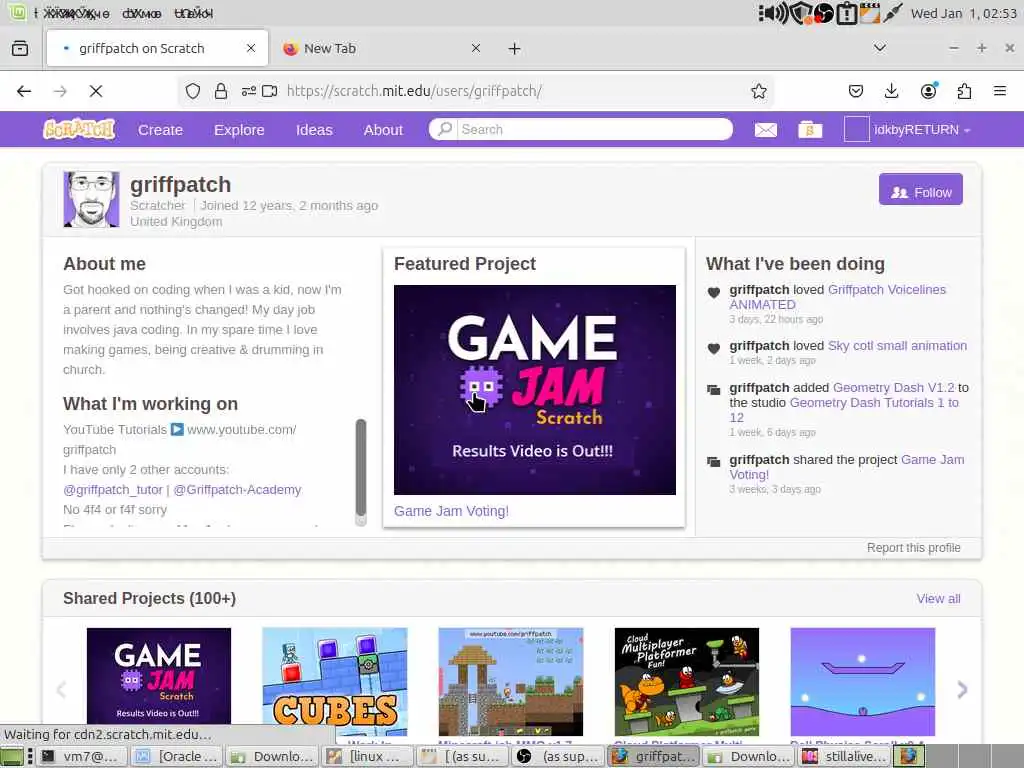This screenshot has height=768, width=1024.
Task: Open the Griffpatch Voicelines ANIMATED link
Action: pyautogui.click(x=837, y=296)
